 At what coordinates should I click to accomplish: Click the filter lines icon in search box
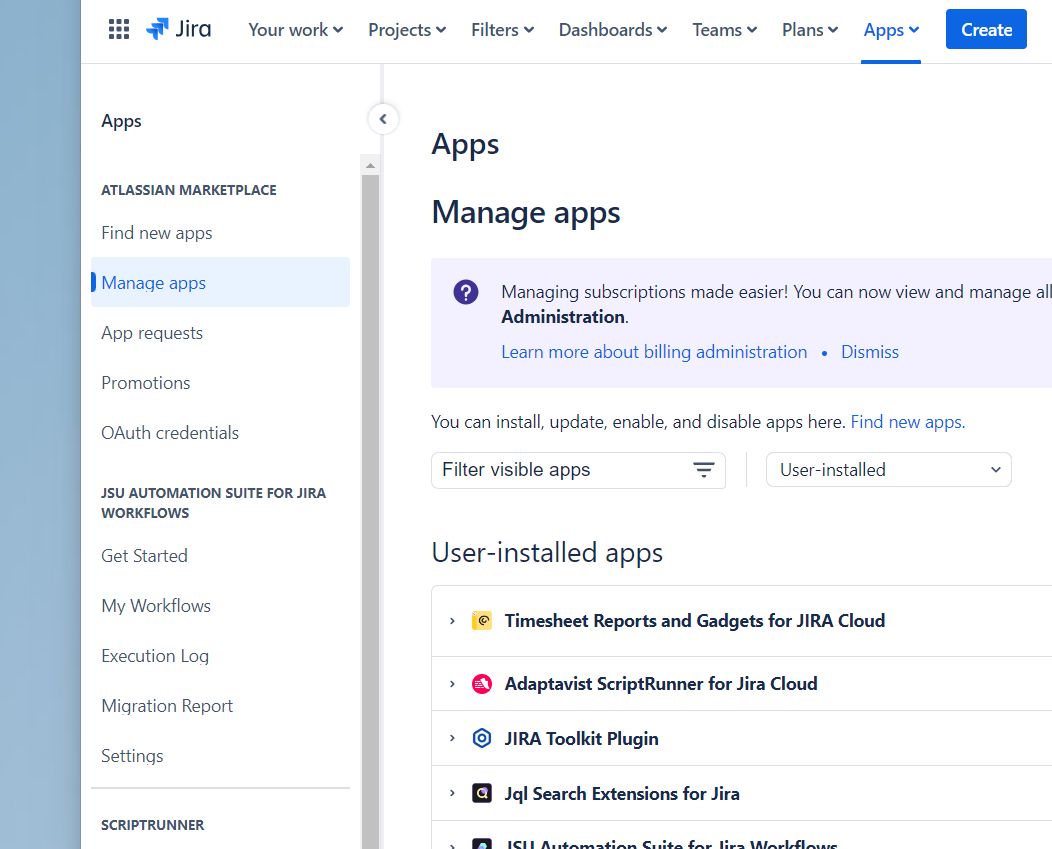[704, 470]
